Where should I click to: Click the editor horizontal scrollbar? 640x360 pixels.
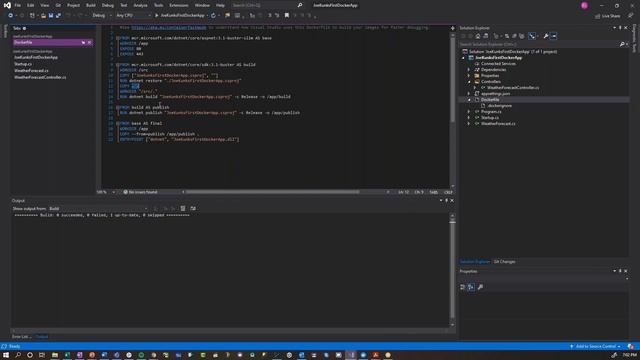click(x=273, y=192)
